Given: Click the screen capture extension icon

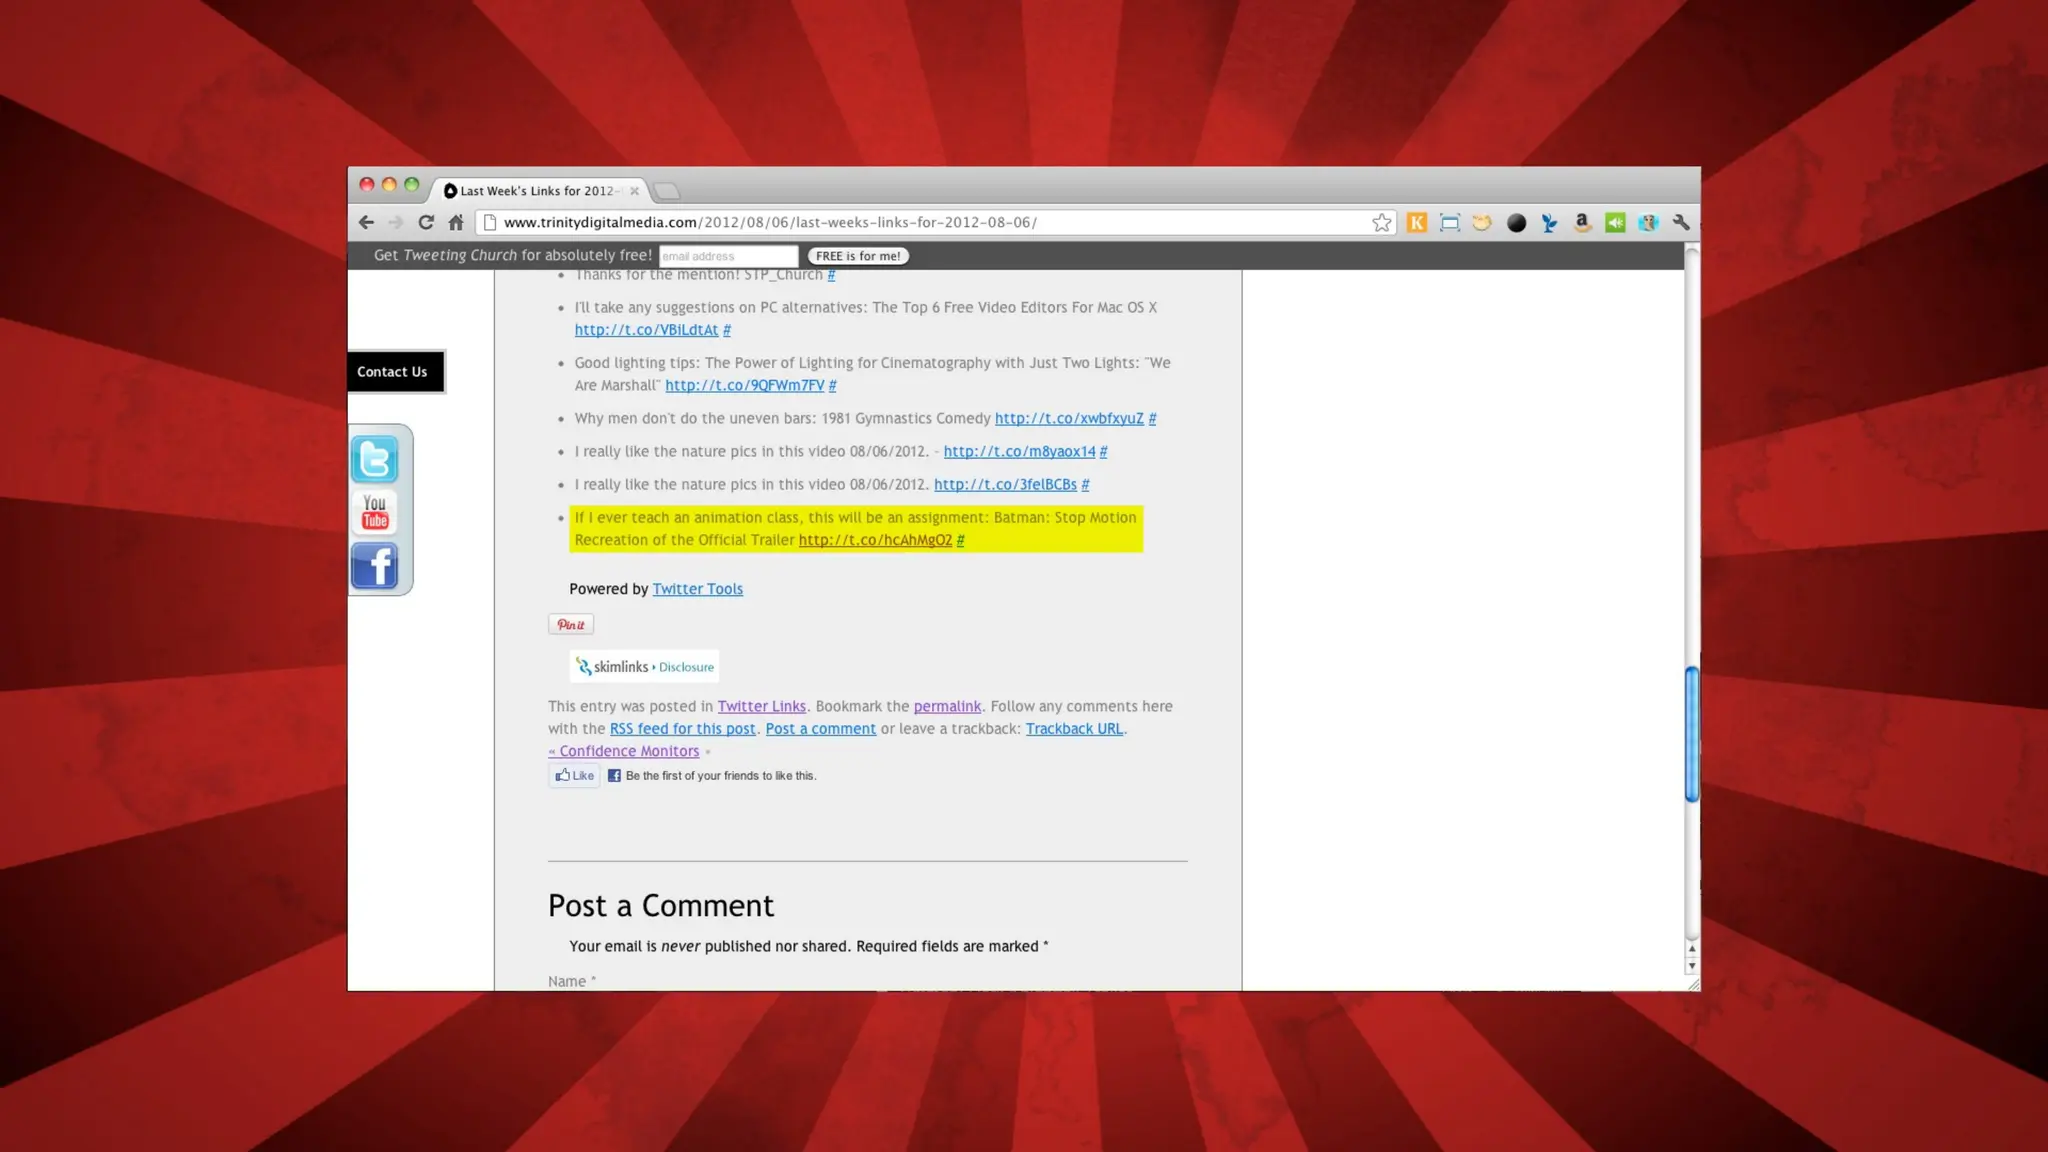Looking at the screenshot, I should 1449,223.
